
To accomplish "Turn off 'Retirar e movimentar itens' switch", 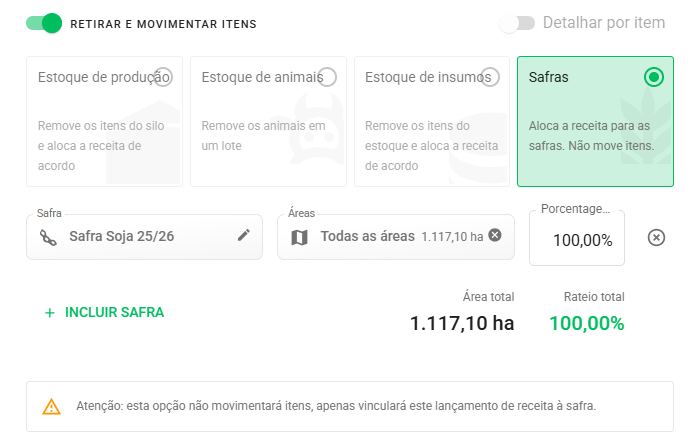I will (x=44, y=23).
